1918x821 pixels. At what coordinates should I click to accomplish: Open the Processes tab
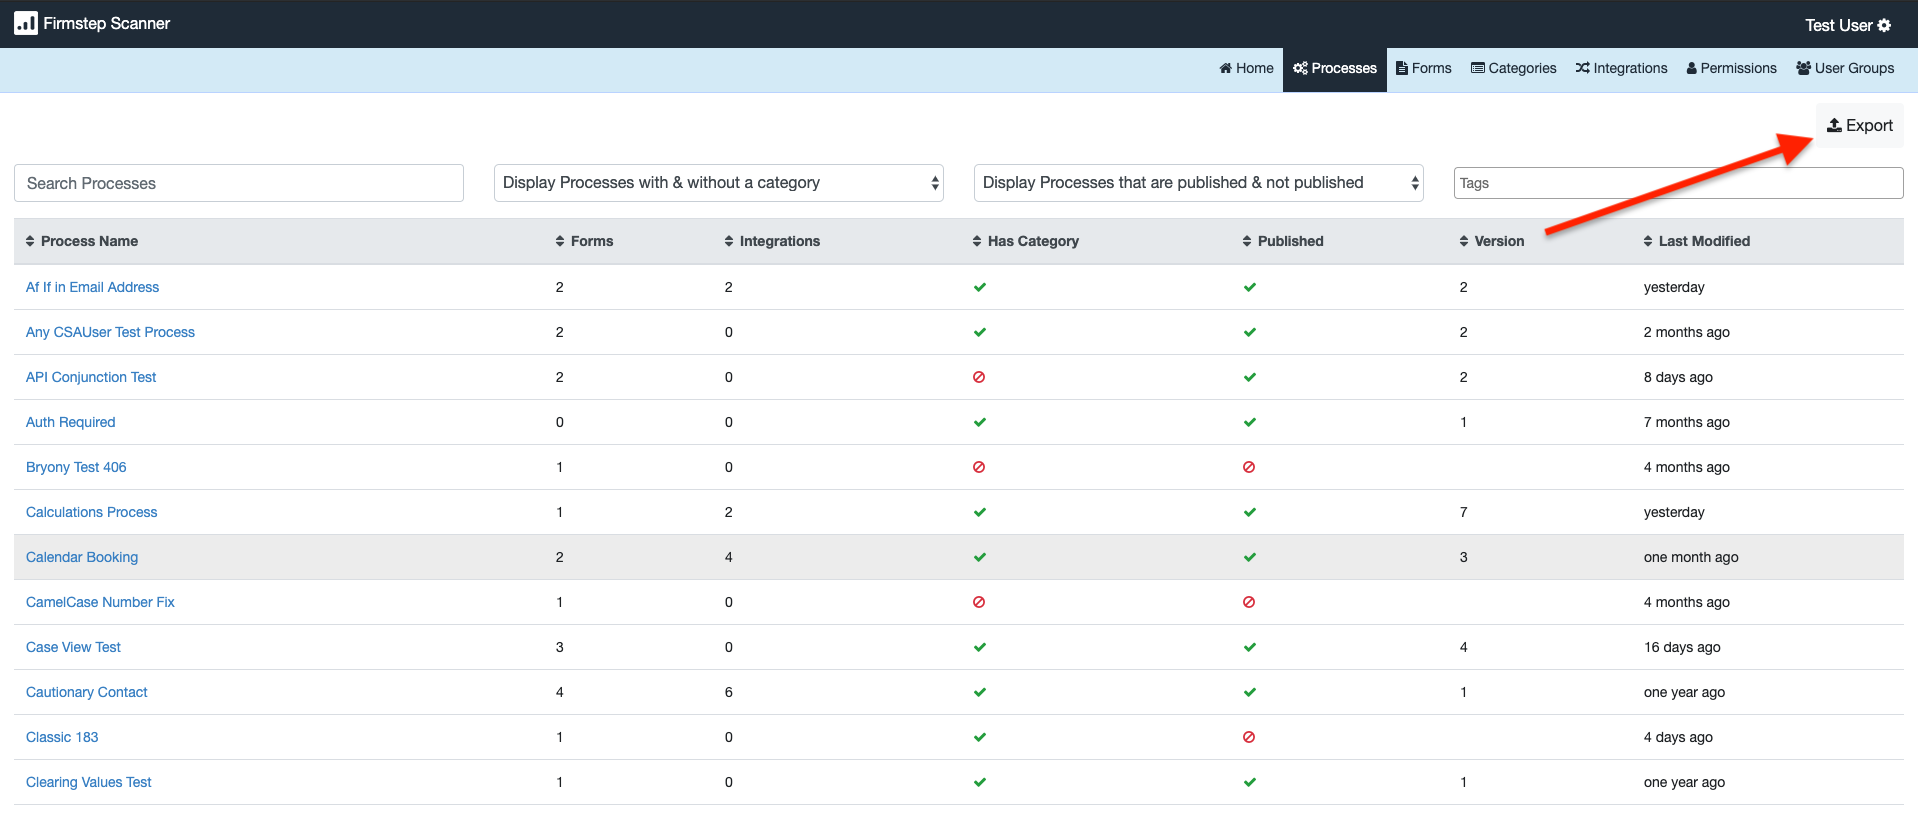tap(1334, 68)
